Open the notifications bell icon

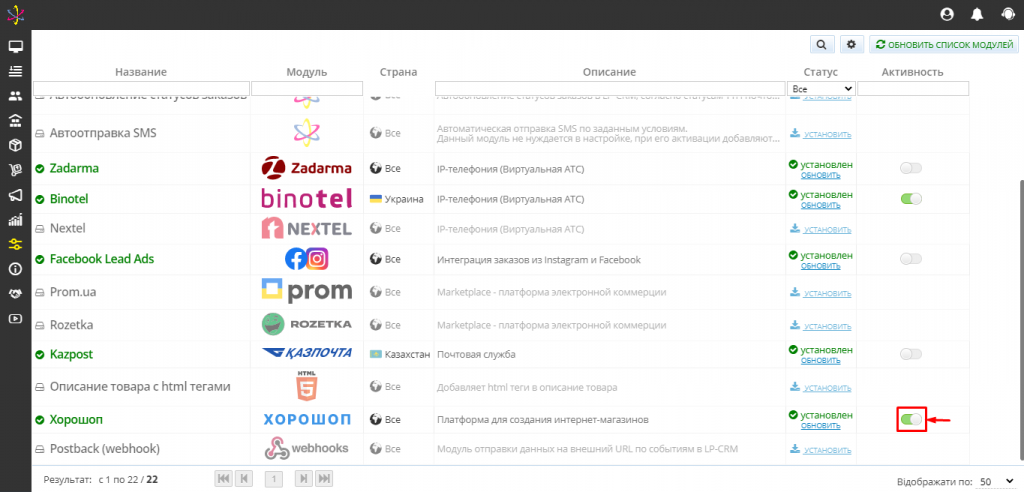tap(978, 14)
